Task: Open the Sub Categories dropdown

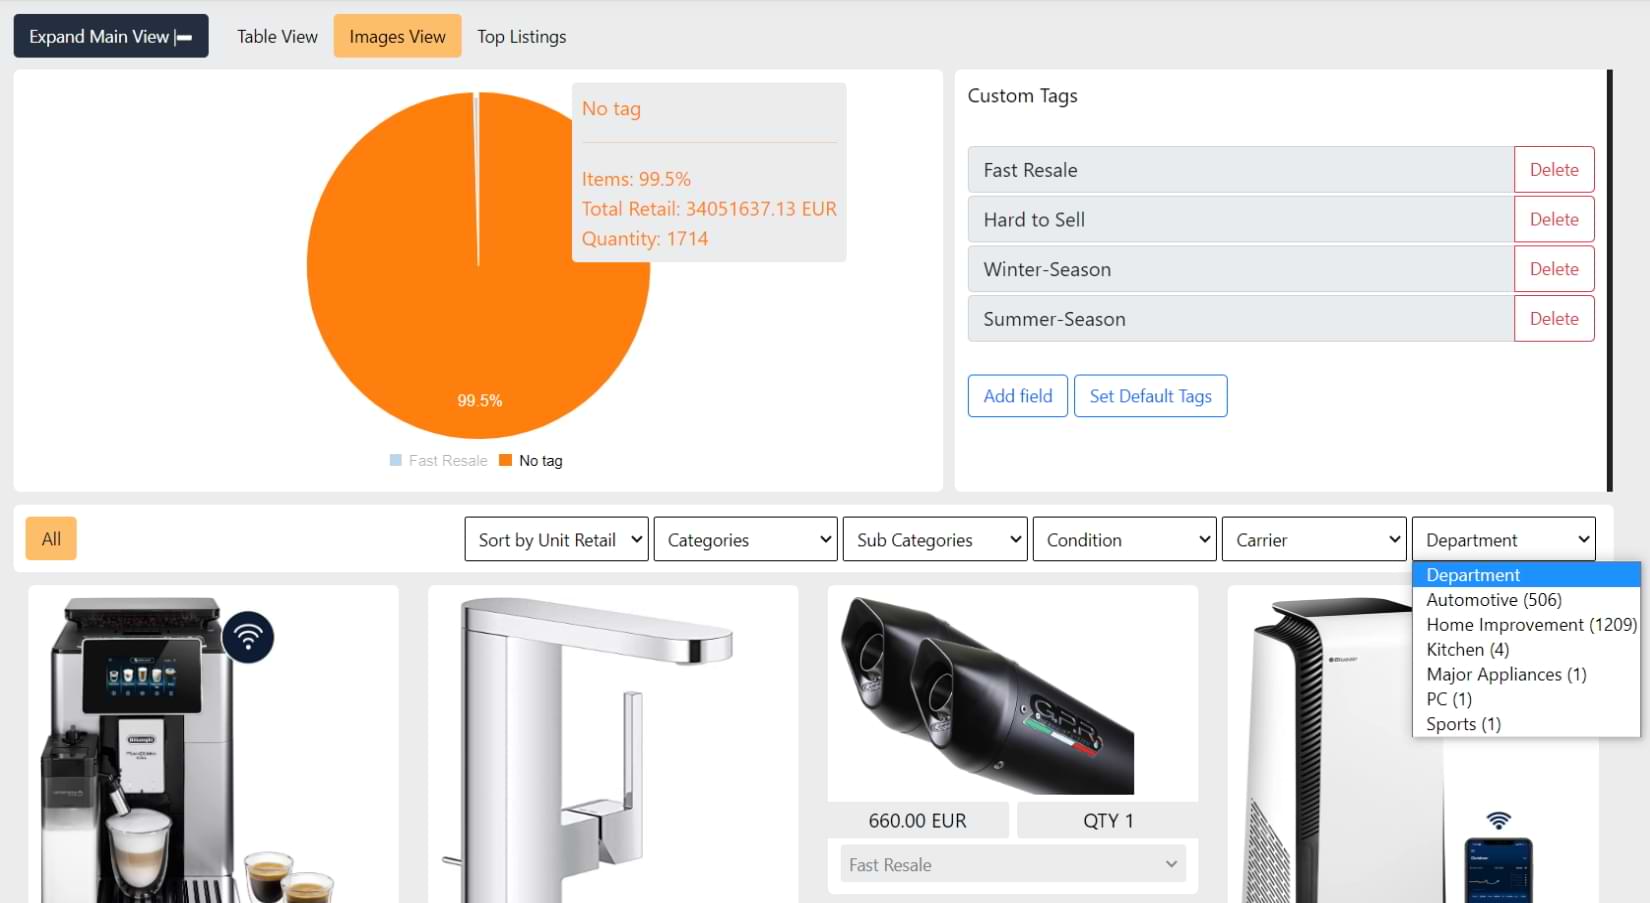Action: click(x=934, y=539)
